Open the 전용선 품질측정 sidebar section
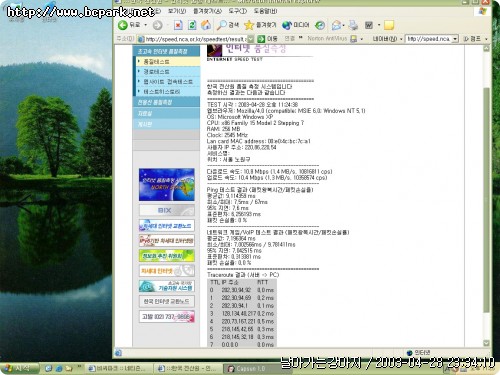Image resolution: width=500 pixels, height=375 pixels. pos(166,102)
